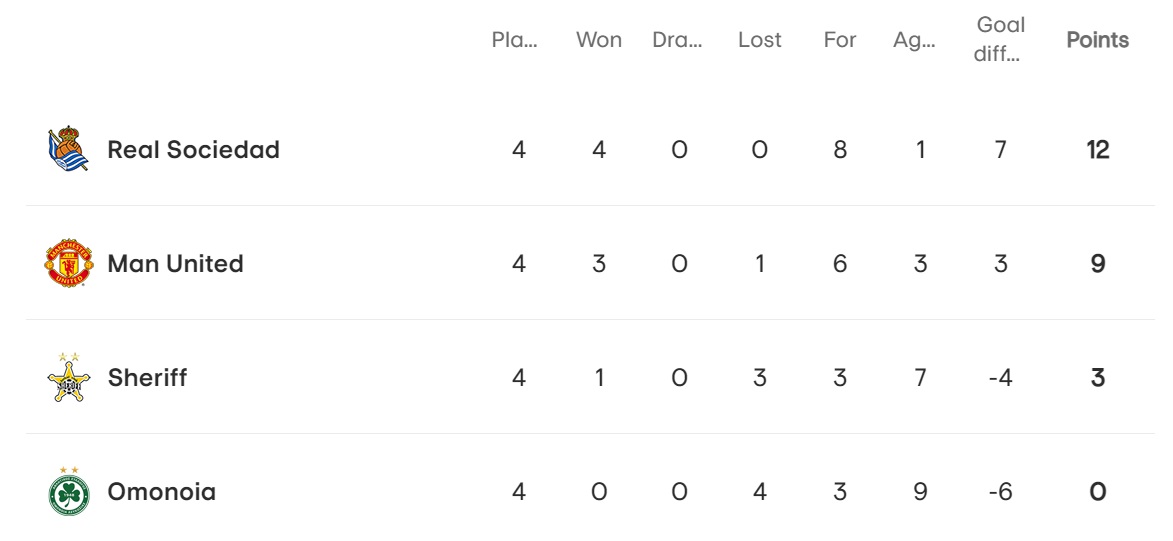Select the Sheriff team name
This screenshot has height=541, width=1173.
[x=147, y=377]
